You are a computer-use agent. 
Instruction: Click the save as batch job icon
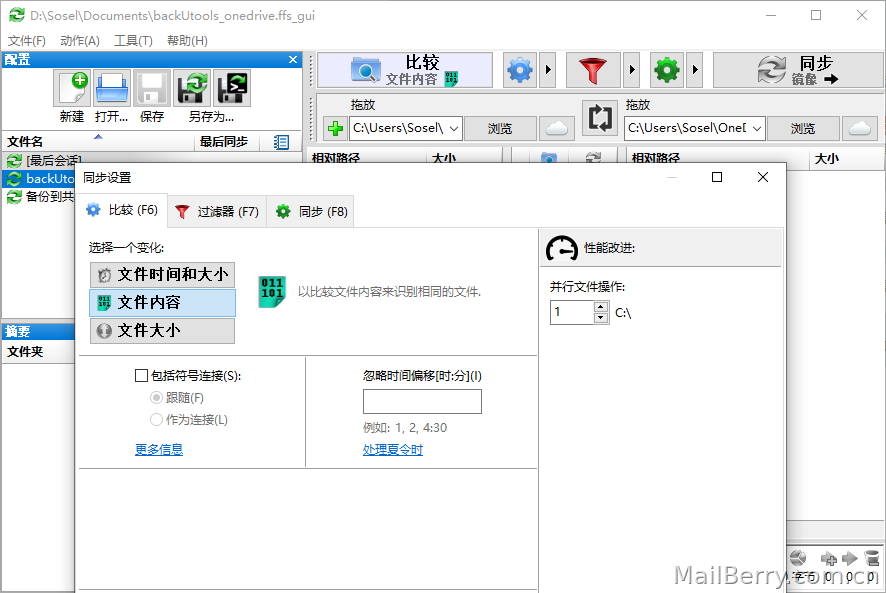[x=232, y=88]
